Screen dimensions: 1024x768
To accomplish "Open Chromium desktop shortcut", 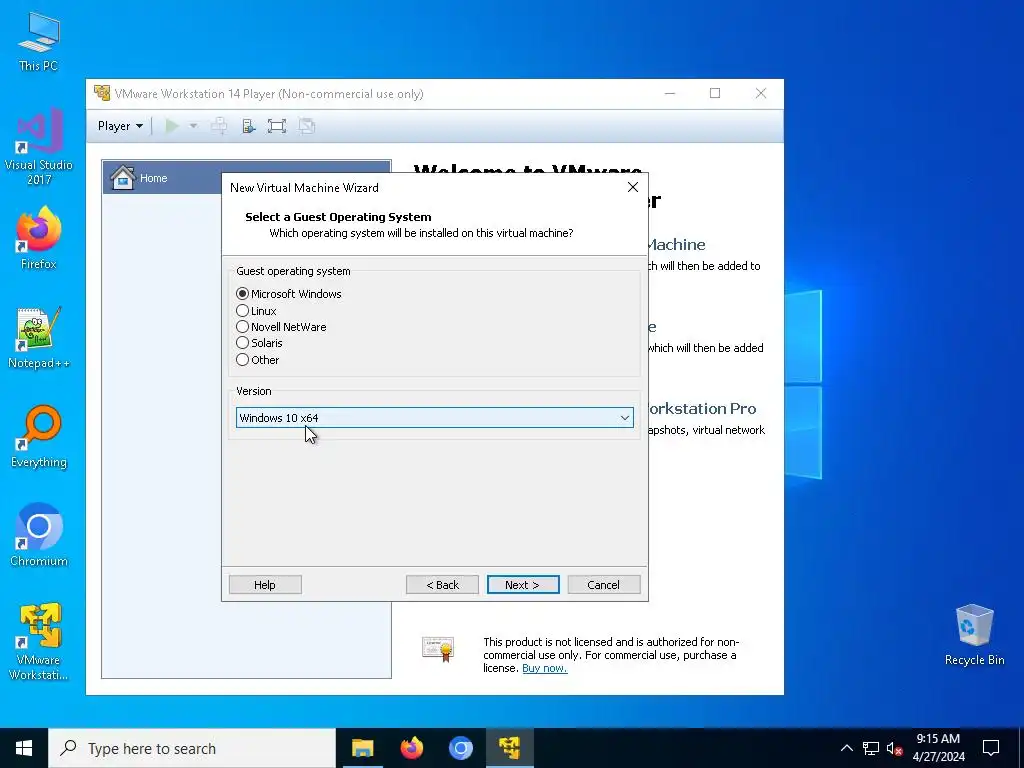I will click(39, 534).
